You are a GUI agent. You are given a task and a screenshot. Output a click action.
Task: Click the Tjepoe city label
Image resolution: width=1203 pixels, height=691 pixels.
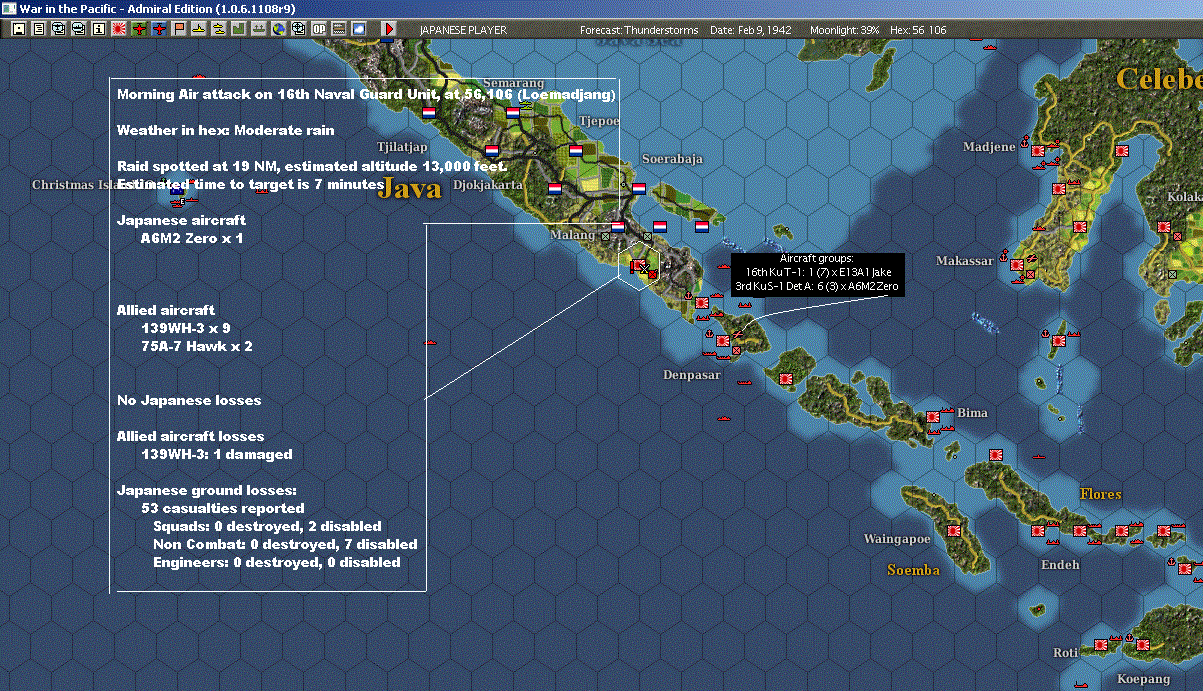click(x=599, y=121)
